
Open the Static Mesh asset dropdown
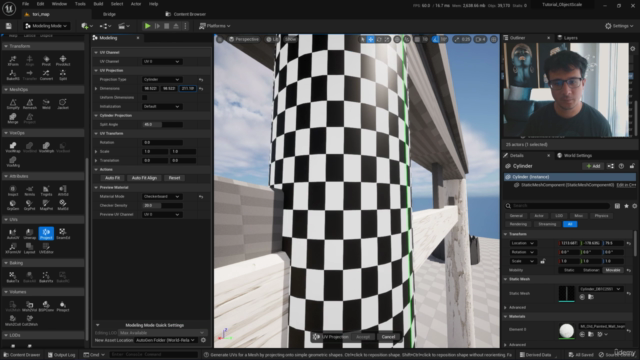(600, 289)
